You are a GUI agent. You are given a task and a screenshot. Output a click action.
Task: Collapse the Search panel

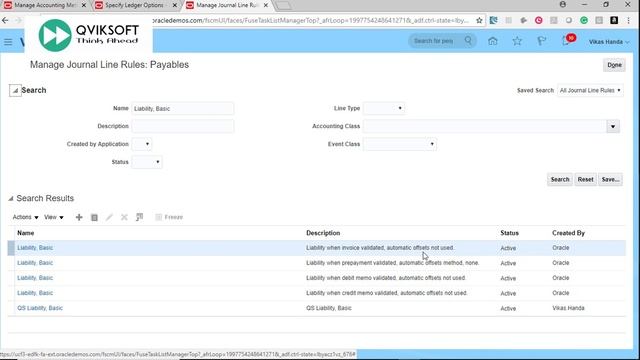pyautogui.click(x=15, y=90)
